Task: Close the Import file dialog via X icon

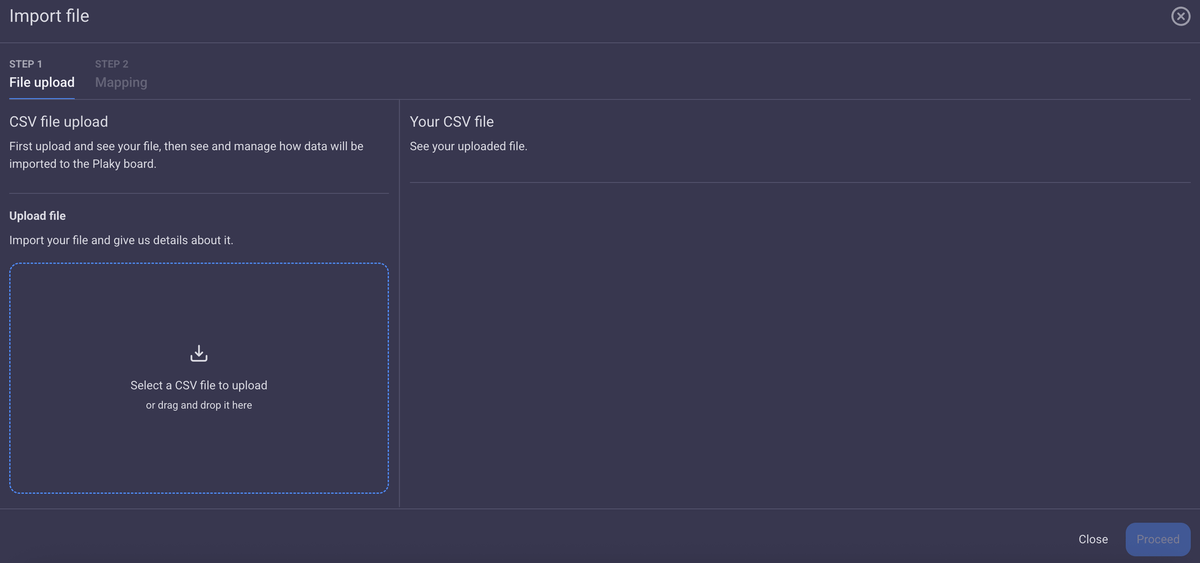Action: pos(1180,17)
